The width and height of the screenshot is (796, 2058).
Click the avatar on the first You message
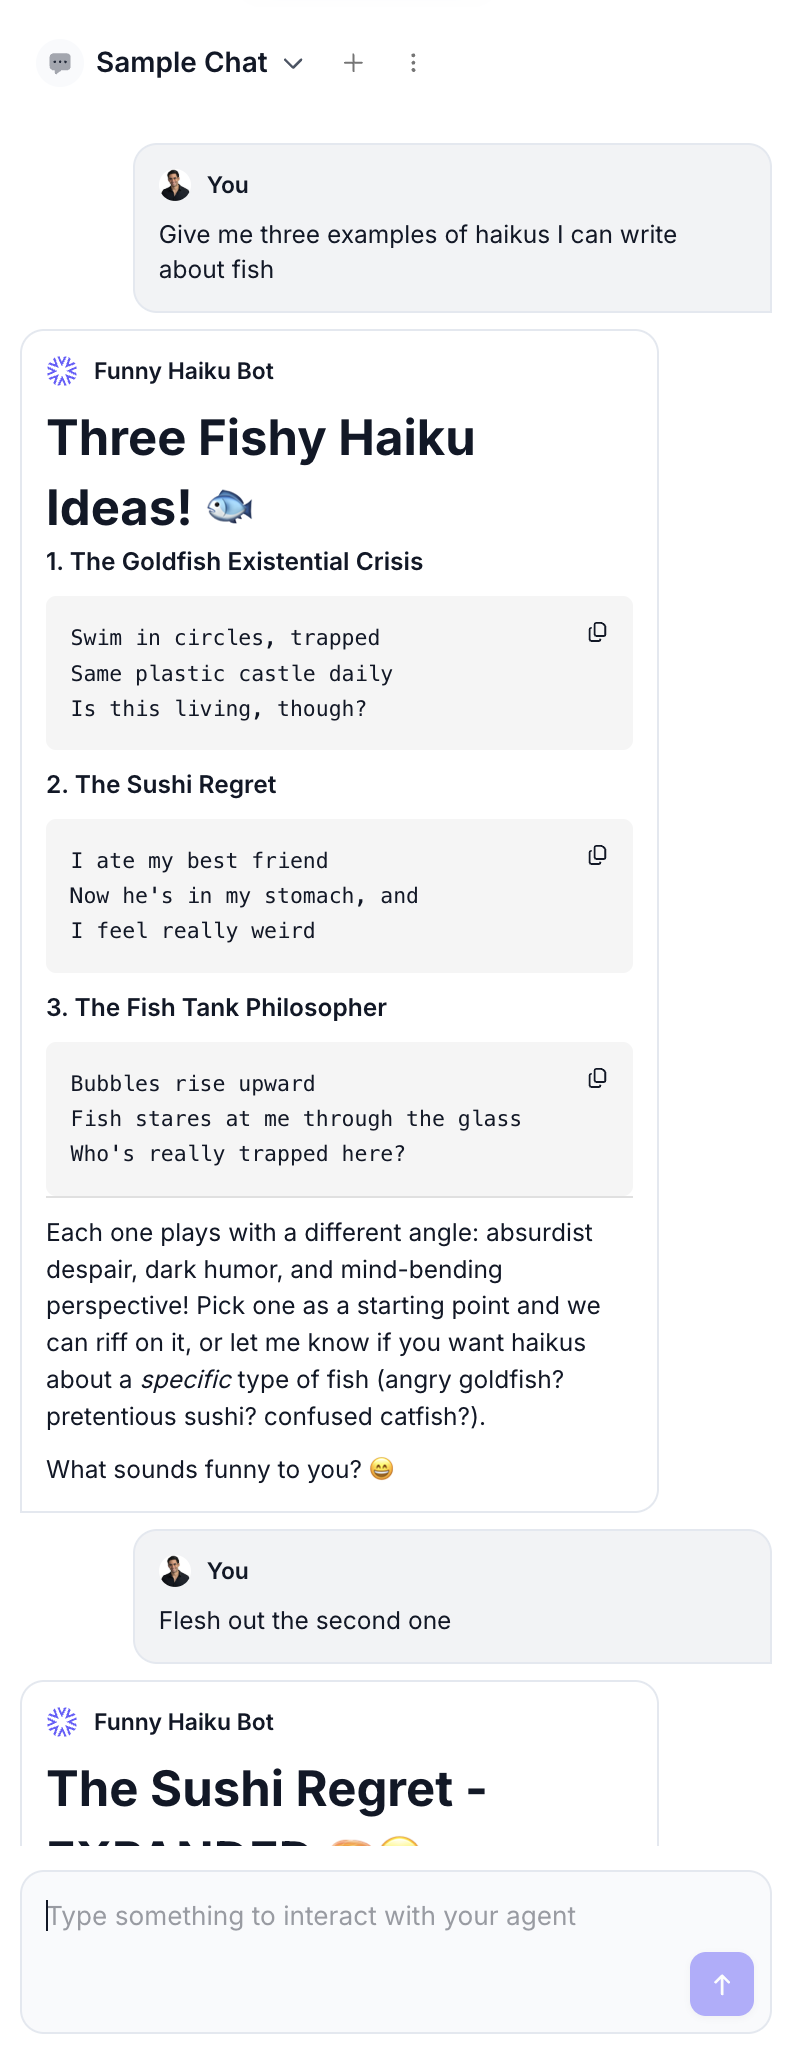tap(175, 185)
